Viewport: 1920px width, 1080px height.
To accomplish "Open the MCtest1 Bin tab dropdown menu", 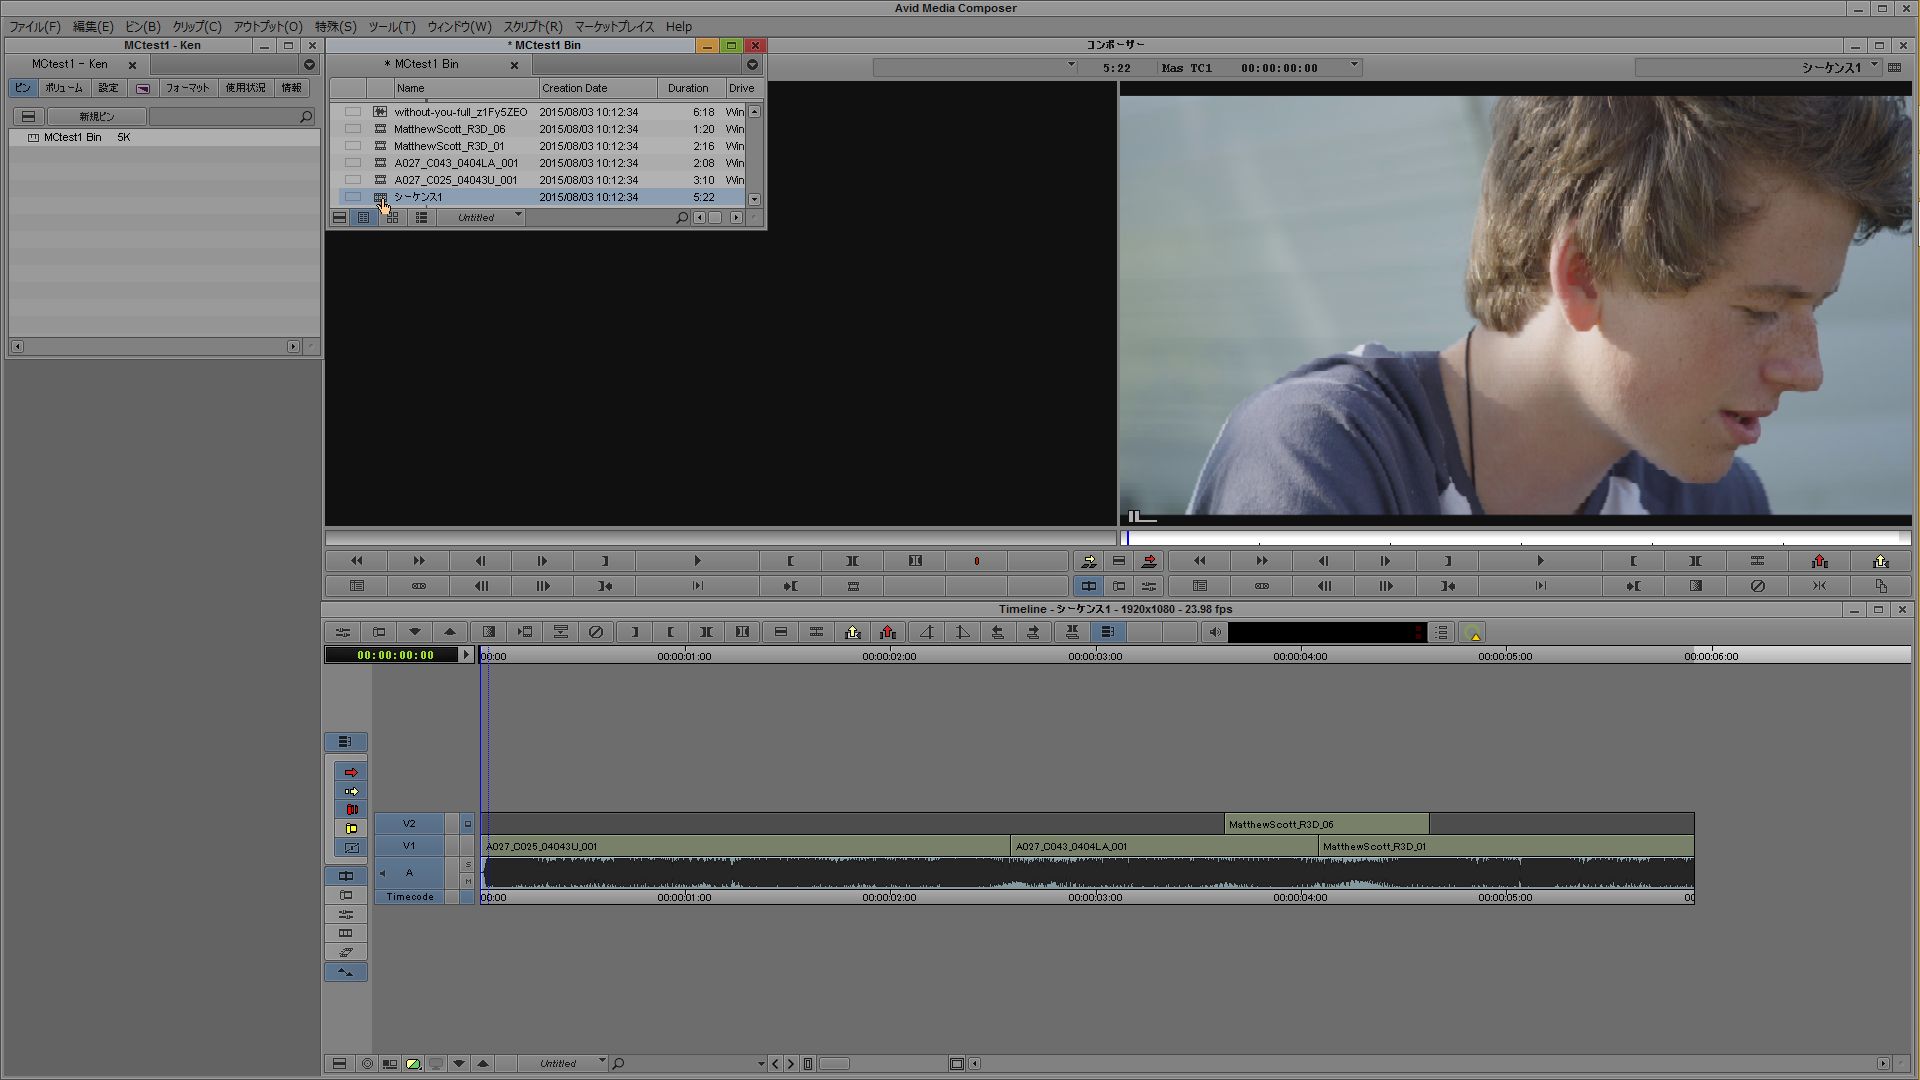I will [752, 65].
